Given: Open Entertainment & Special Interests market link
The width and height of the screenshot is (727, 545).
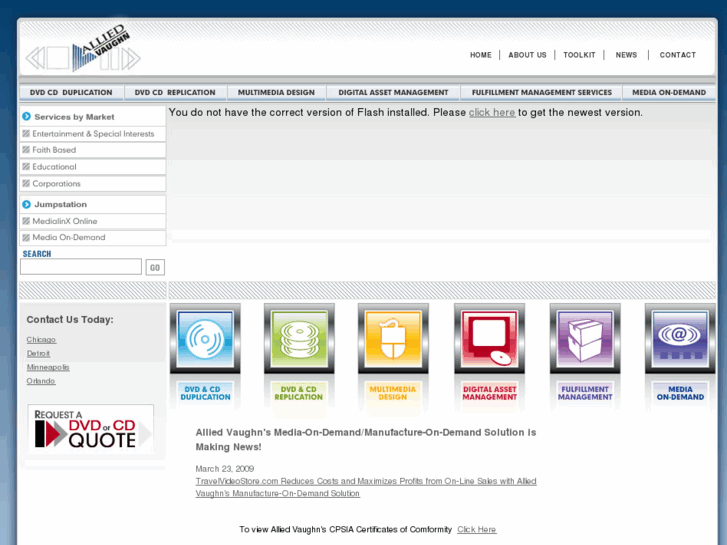Looking at the screenshot, I should point(93,134).
